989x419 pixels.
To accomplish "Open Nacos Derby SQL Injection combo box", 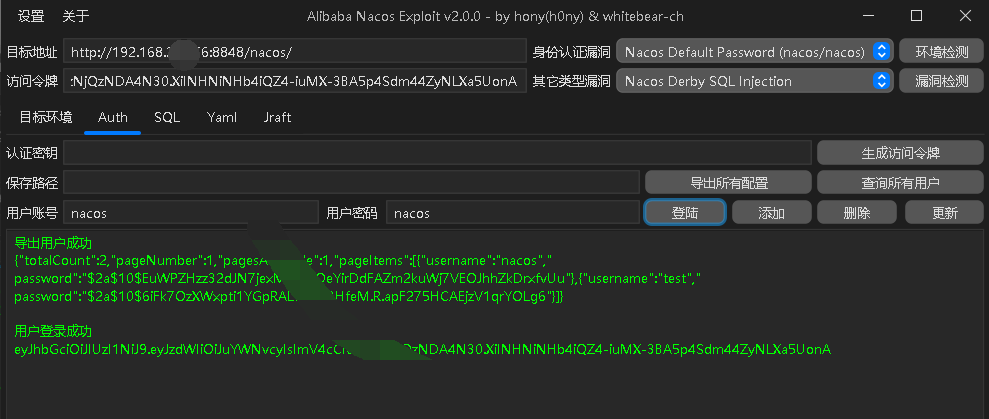I will [x=754, y=81].
